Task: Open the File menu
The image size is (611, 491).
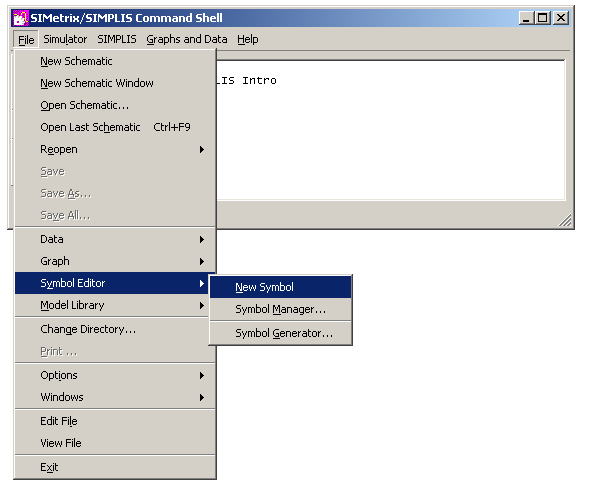Action: click(x=26, y=40)
